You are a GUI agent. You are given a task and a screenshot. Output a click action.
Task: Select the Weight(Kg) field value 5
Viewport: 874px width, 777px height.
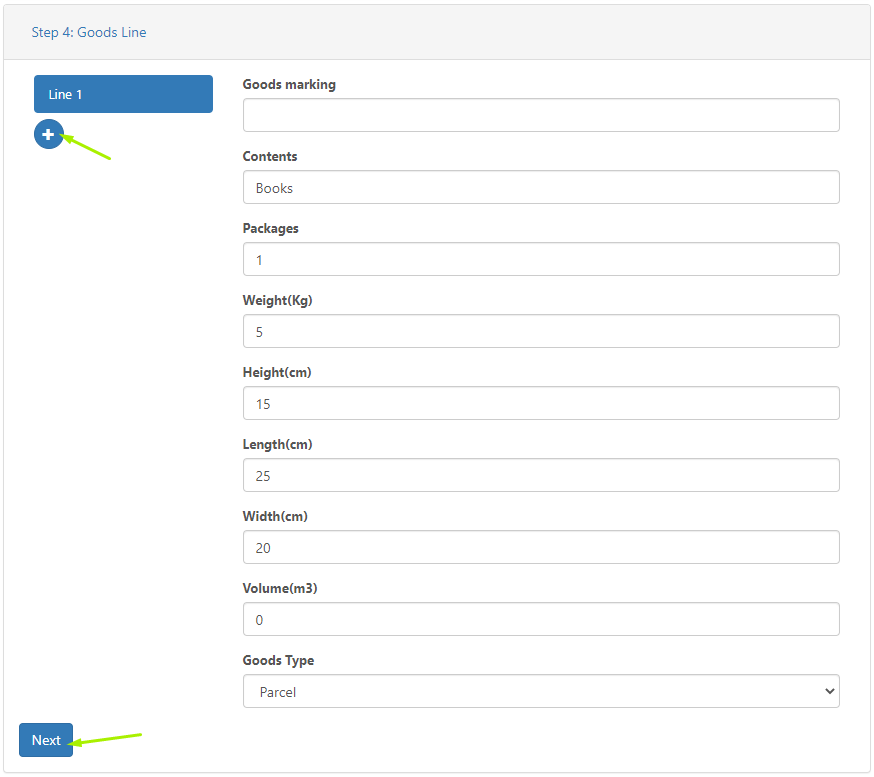coord(540,331)
